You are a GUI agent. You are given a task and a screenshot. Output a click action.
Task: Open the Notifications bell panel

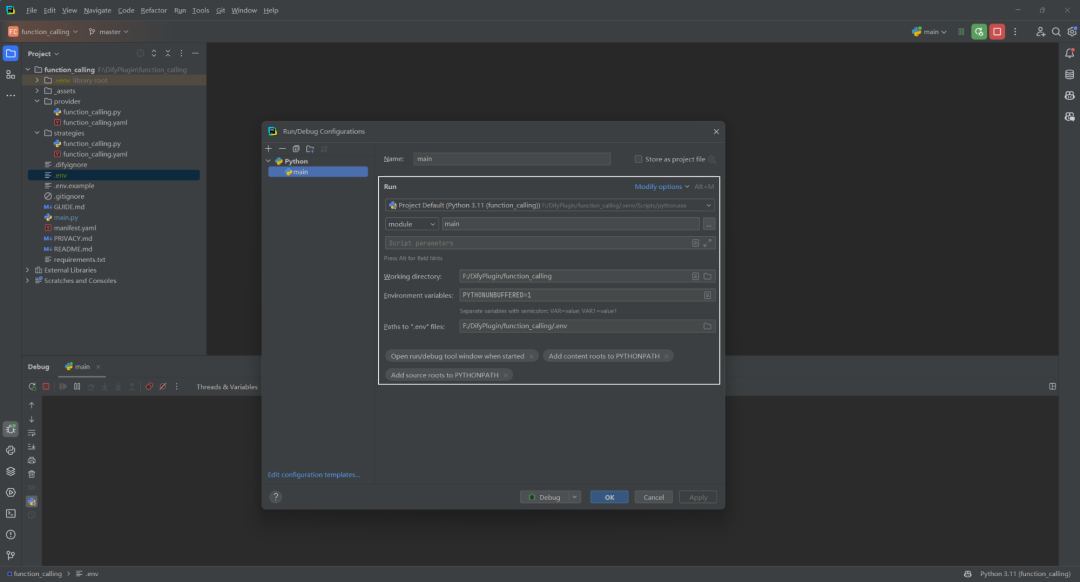coord(1070,53)
